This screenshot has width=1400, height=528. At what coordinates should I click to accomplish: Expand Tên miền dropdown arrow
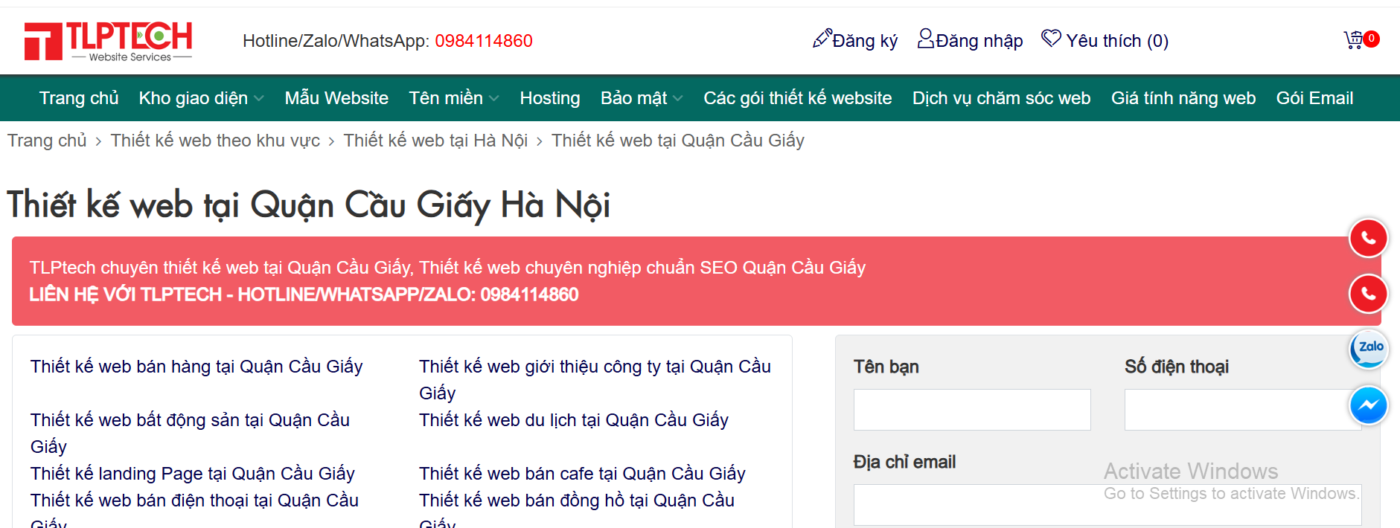[x=494, y=99]
